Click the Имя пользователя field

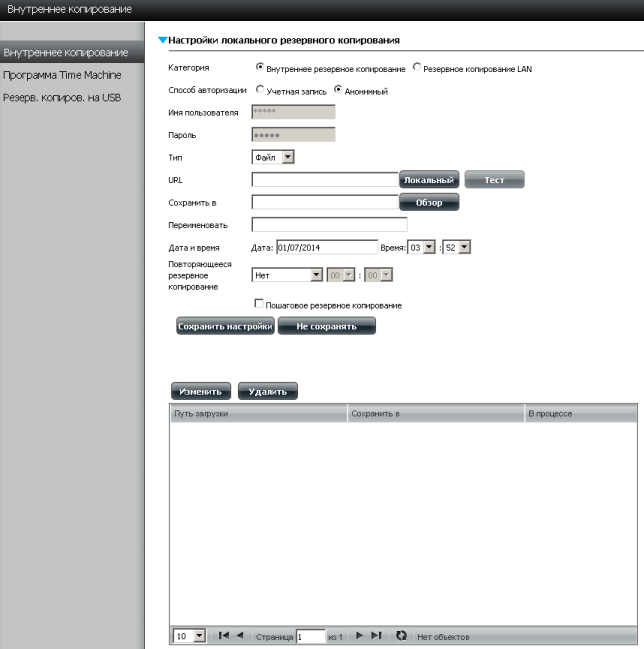tap(293, 112)
